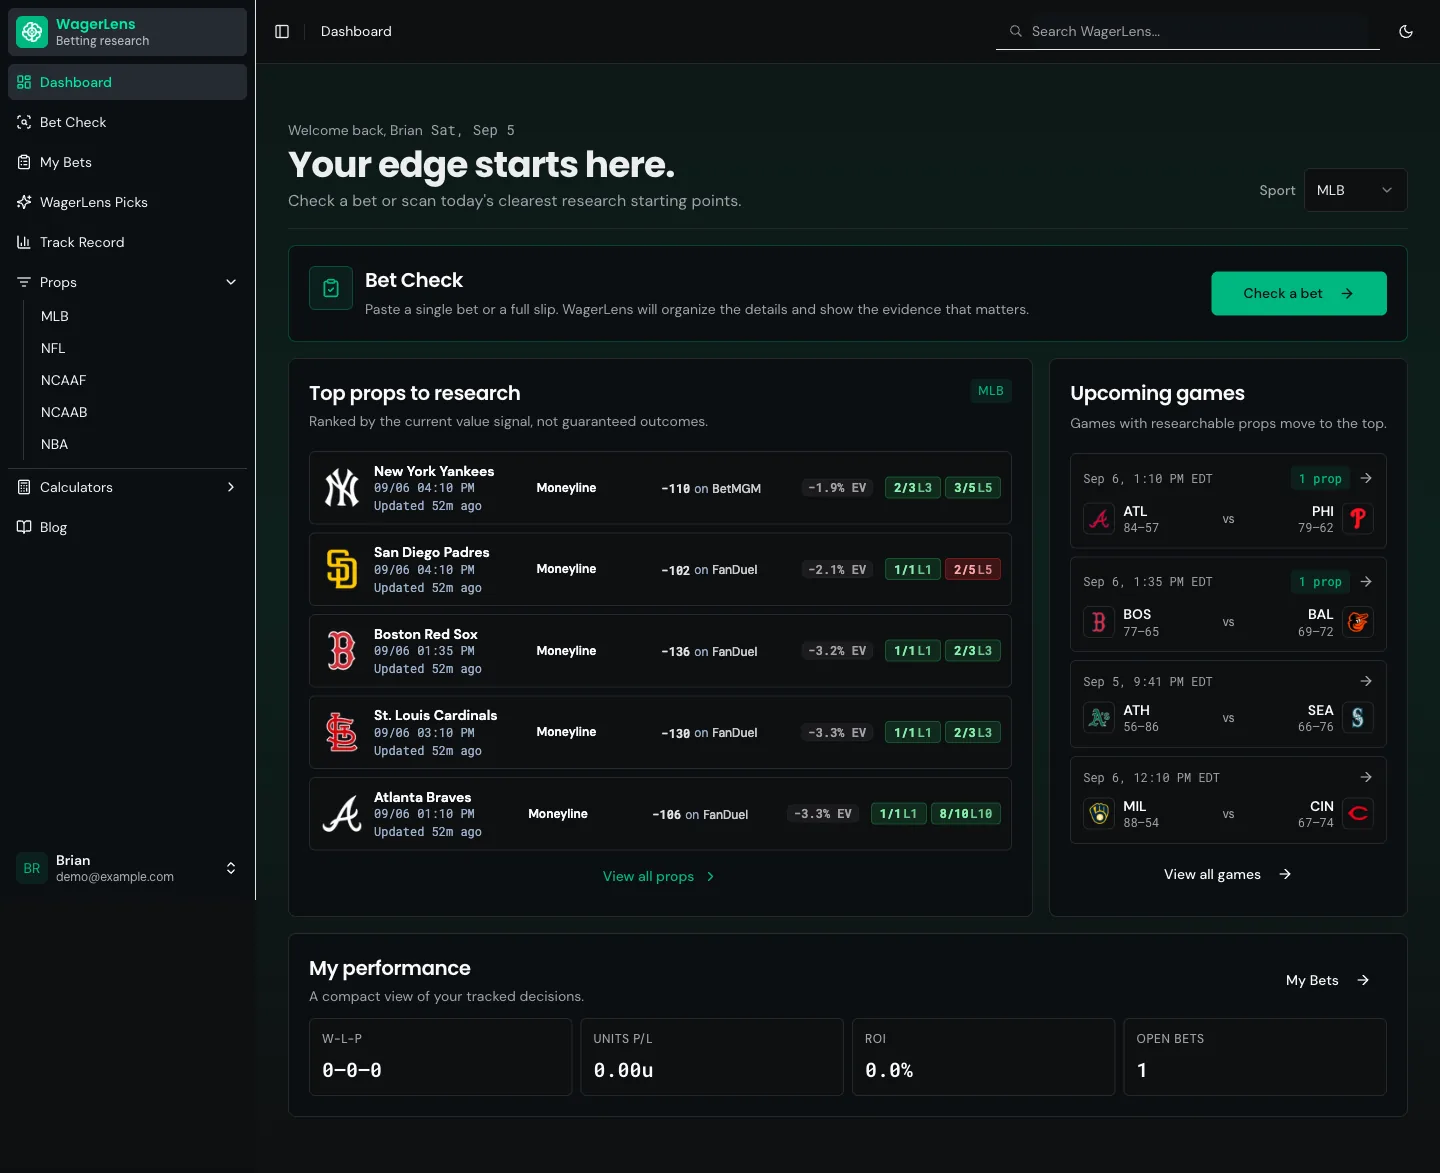Click the CIN Reds logo
Screen dimensions: 1440x1173
(x=1358, y=814)
